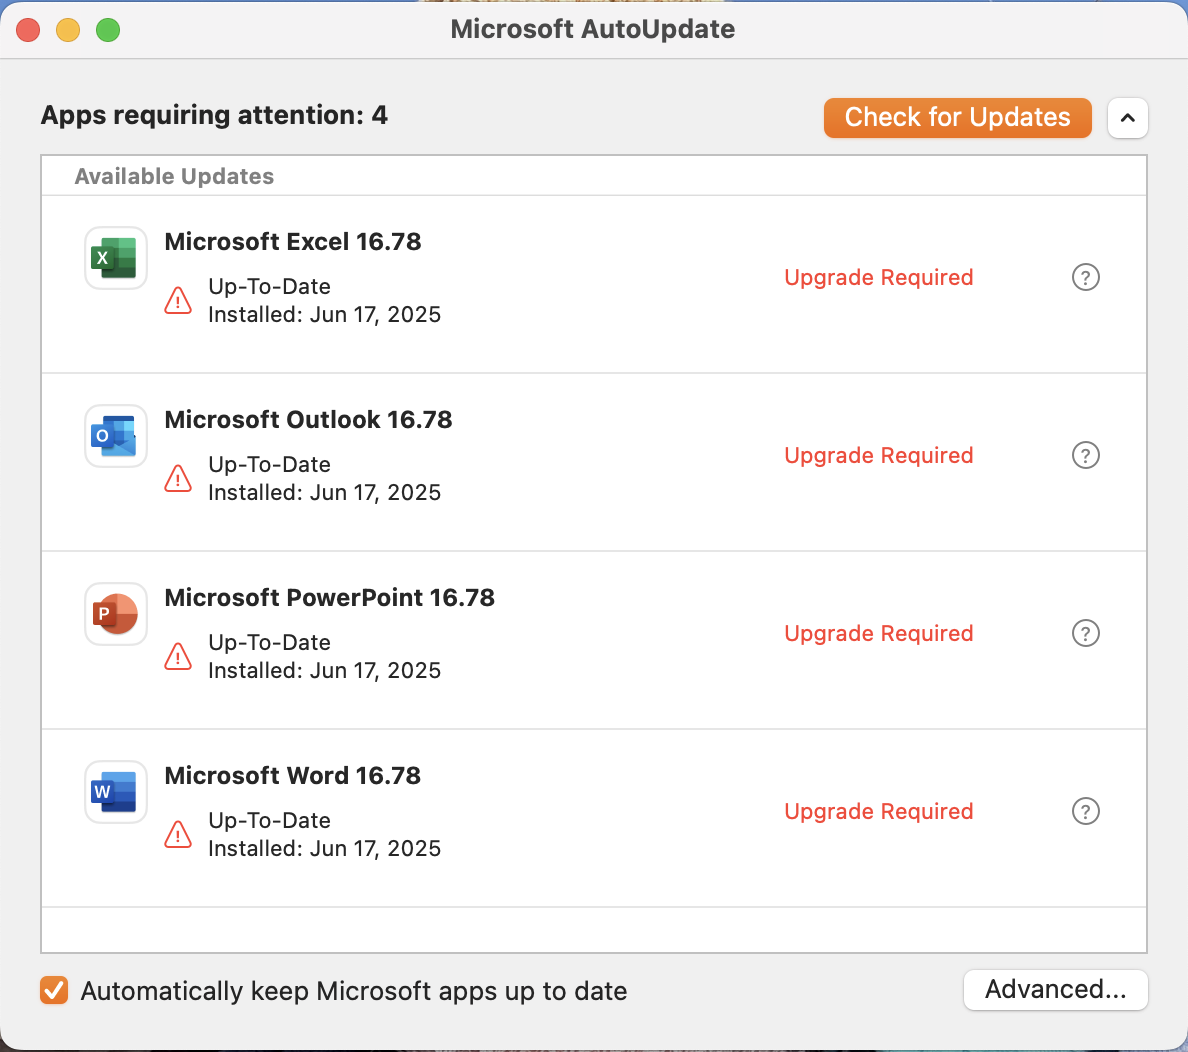Select the Microsoft Outlook 16.78 title
1188x1052 pixels.
click(x=308, y=420)
